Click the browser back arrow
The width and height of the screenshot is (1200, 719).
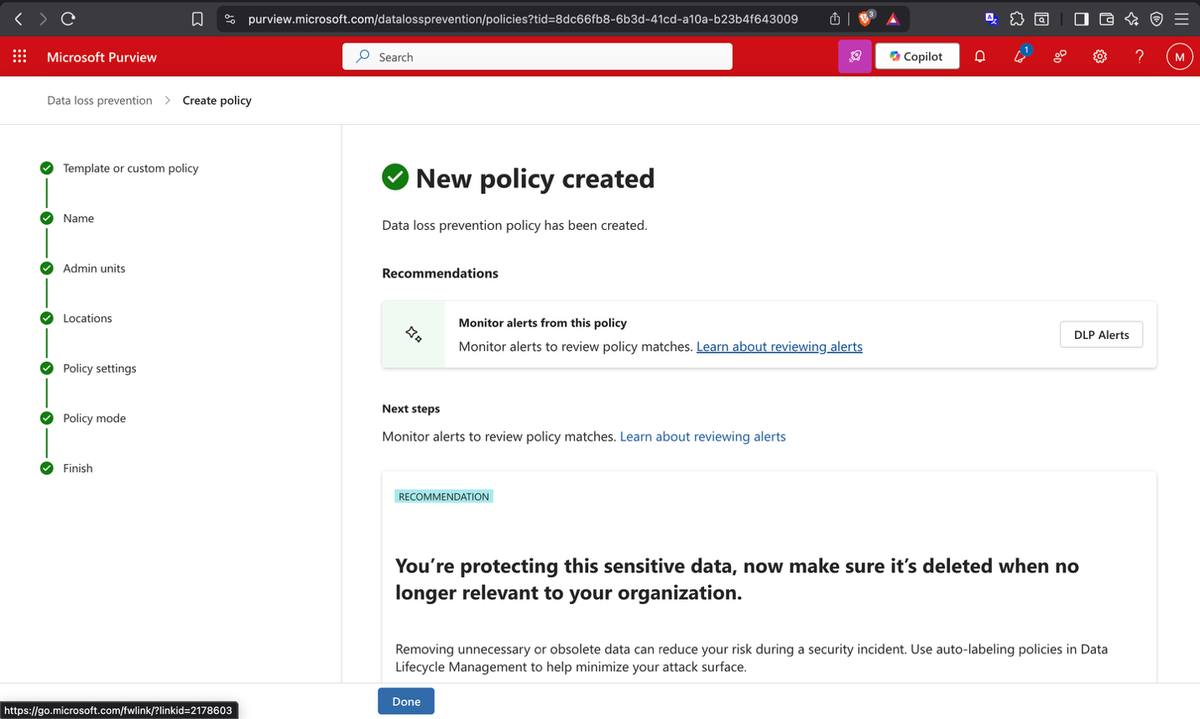(19, 18)
